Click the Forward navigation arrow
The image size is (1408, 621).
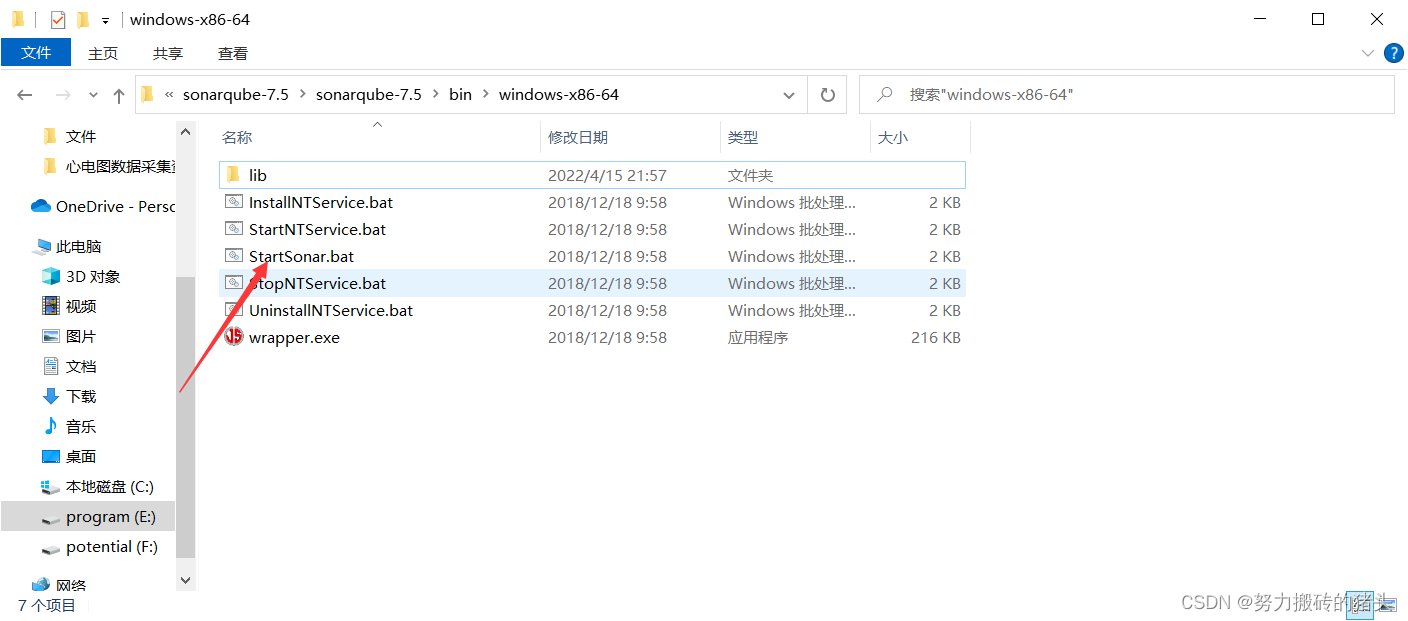62,95
